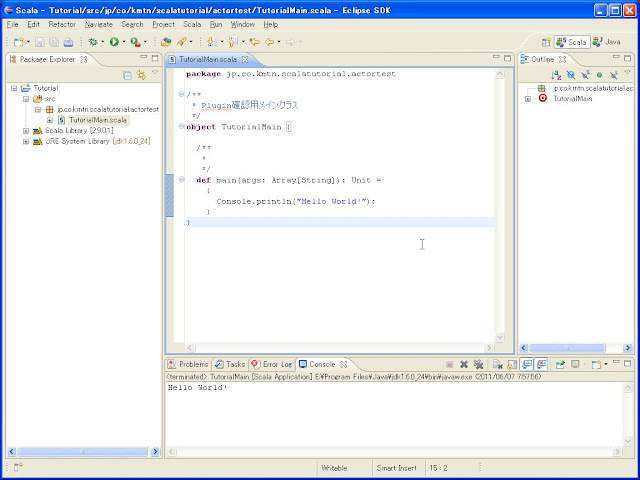The height and width of the screenshot is (480, 640).
Task: Click the Save disk icon in toolbar
Action: (x=41, y=42)
